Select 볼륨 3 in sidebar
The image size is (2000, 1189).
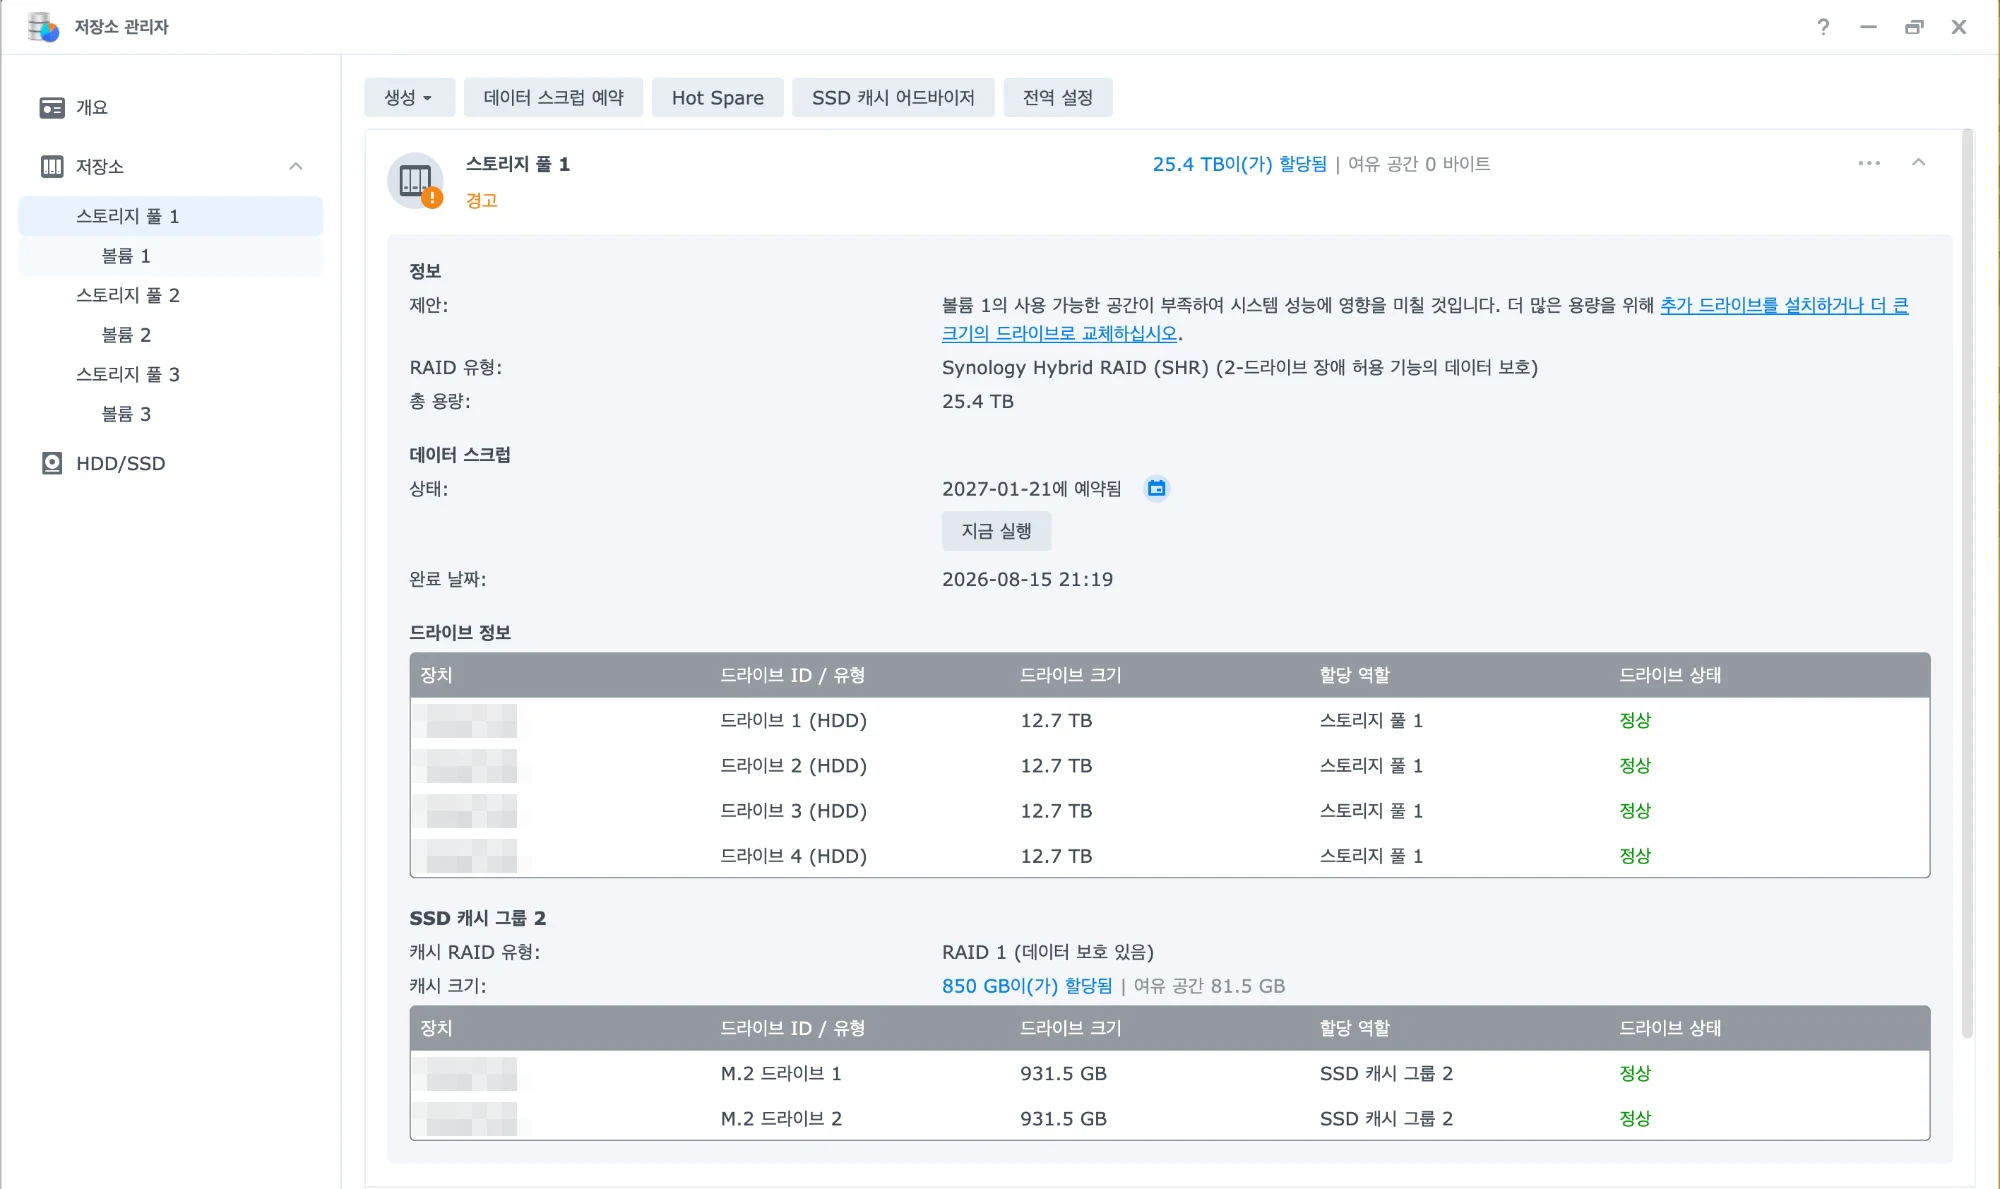coord(171,414)
